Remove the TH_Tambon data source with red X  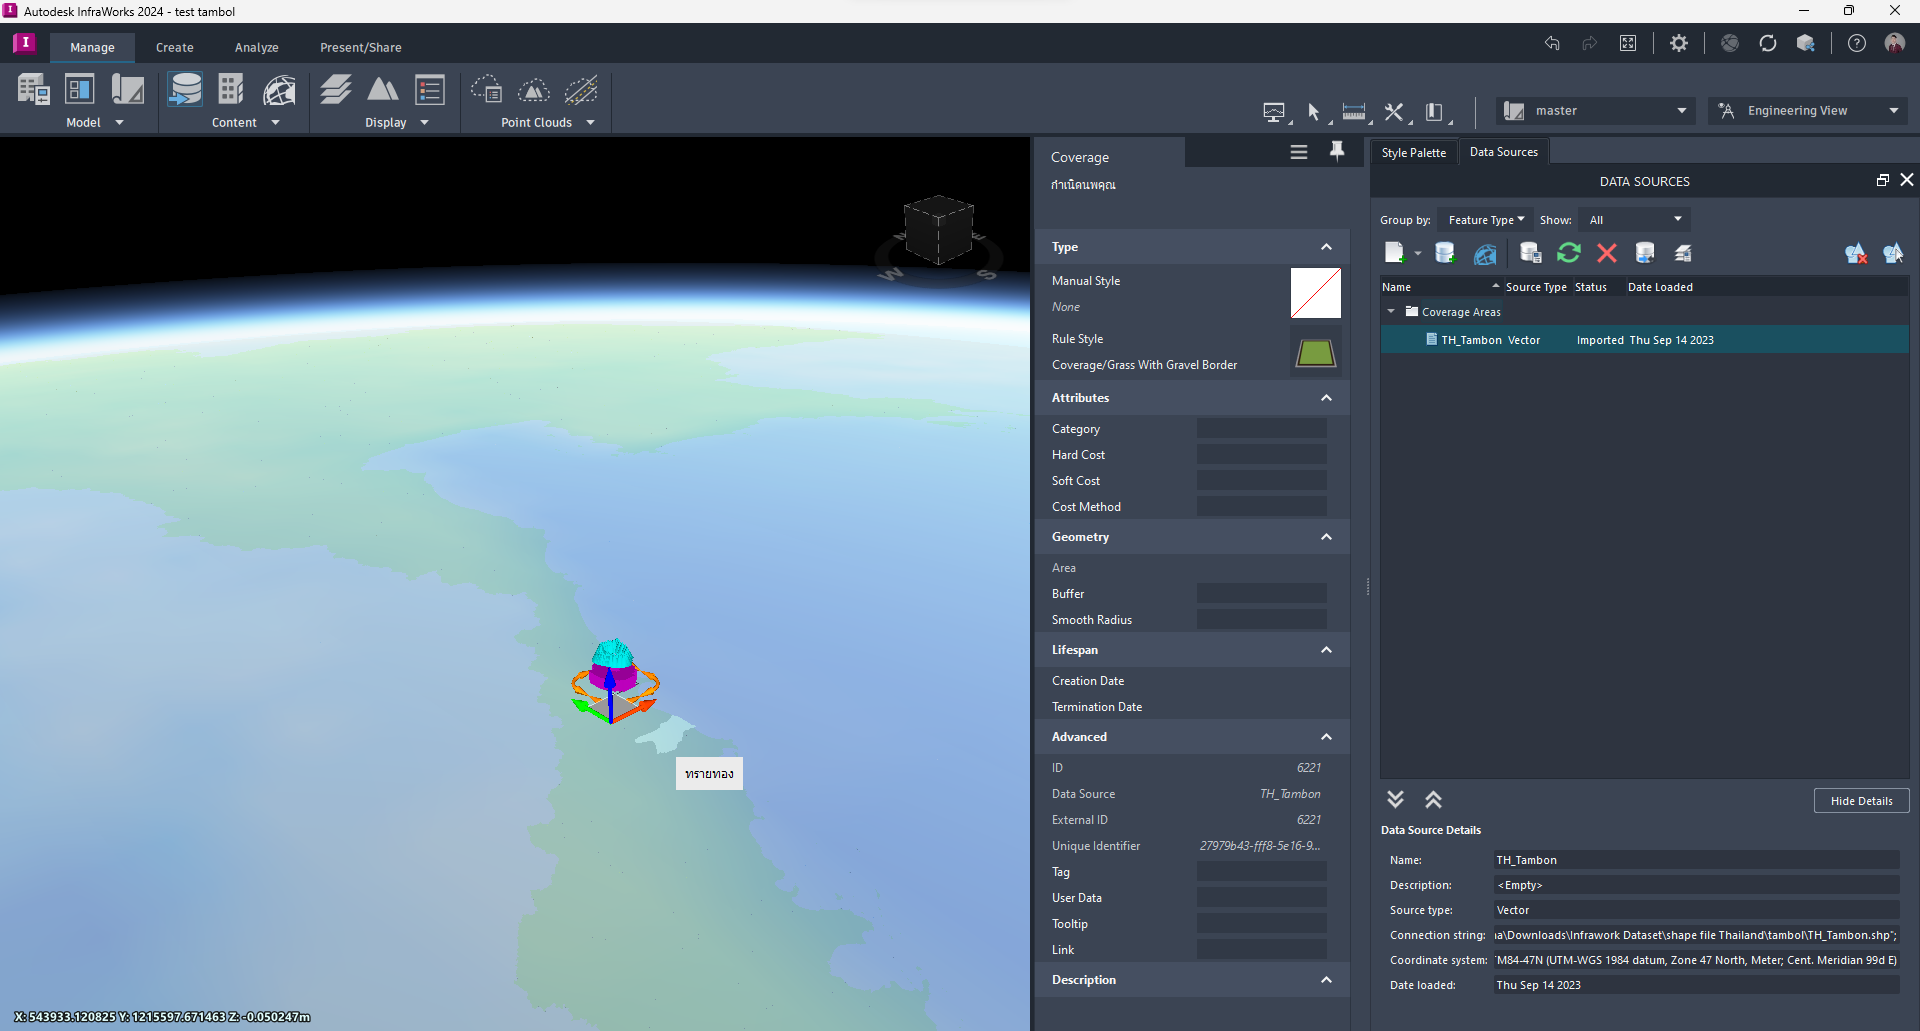(x=1606, y=253)
